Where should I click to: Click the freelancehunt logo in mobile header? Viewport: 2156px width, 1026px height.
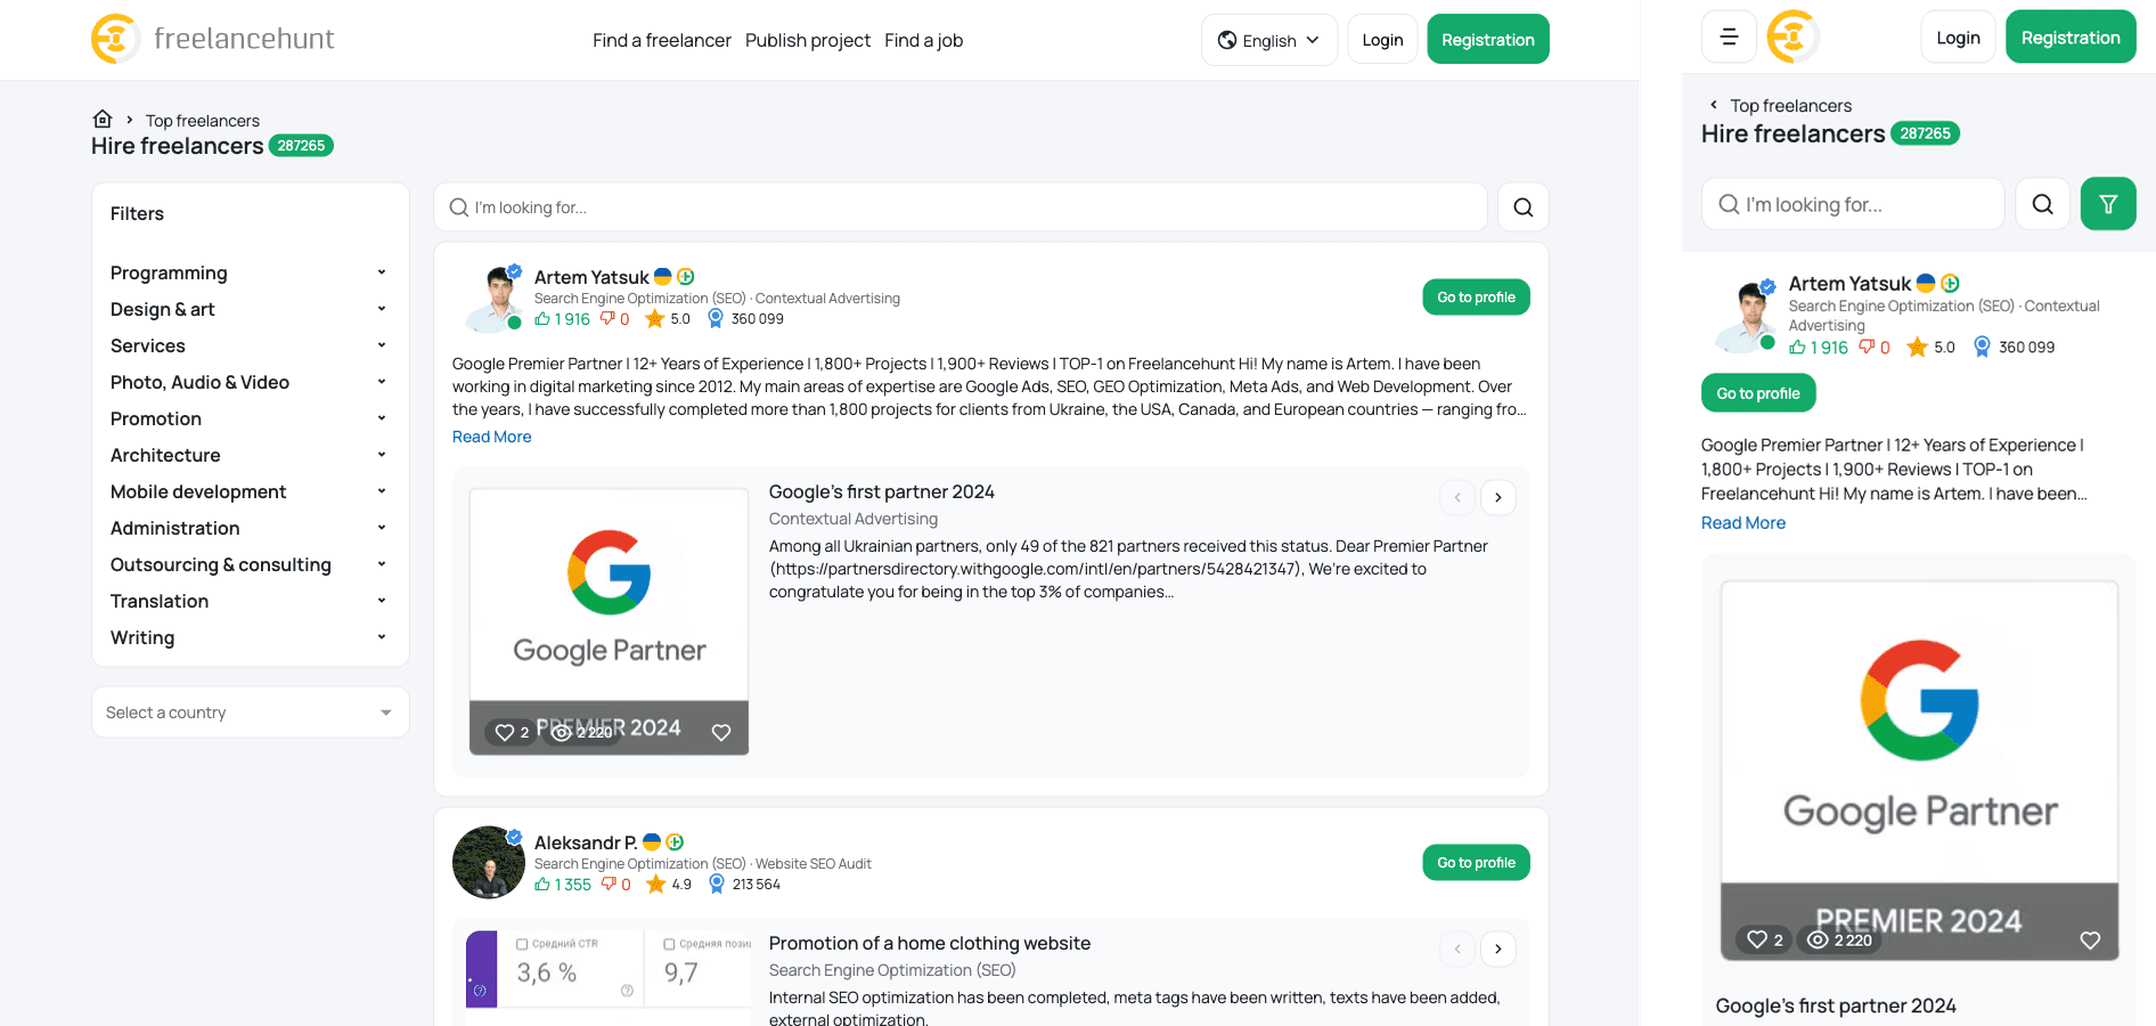[x=1793, y=37]
